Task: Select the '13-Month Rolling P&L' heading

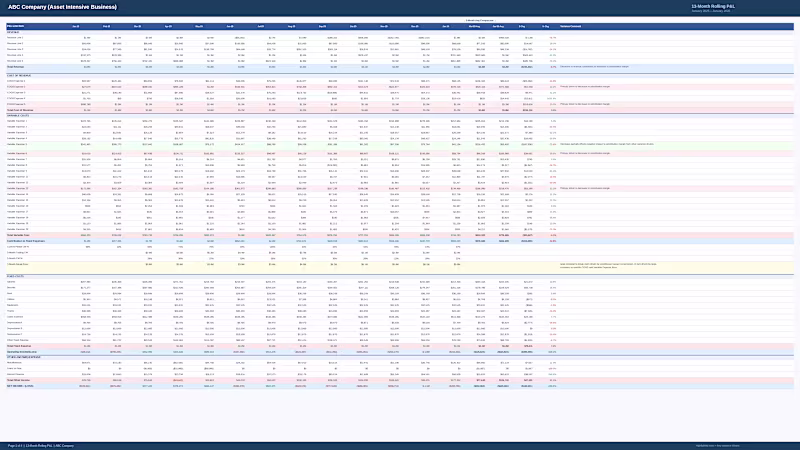Action: 713,6
